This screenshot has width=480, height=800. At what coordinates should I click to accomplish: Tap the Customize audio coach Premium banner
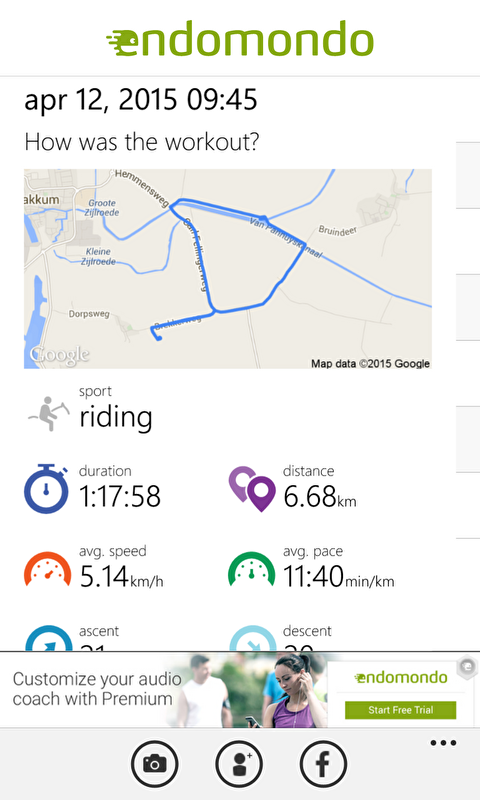click(x=240, y=689)
